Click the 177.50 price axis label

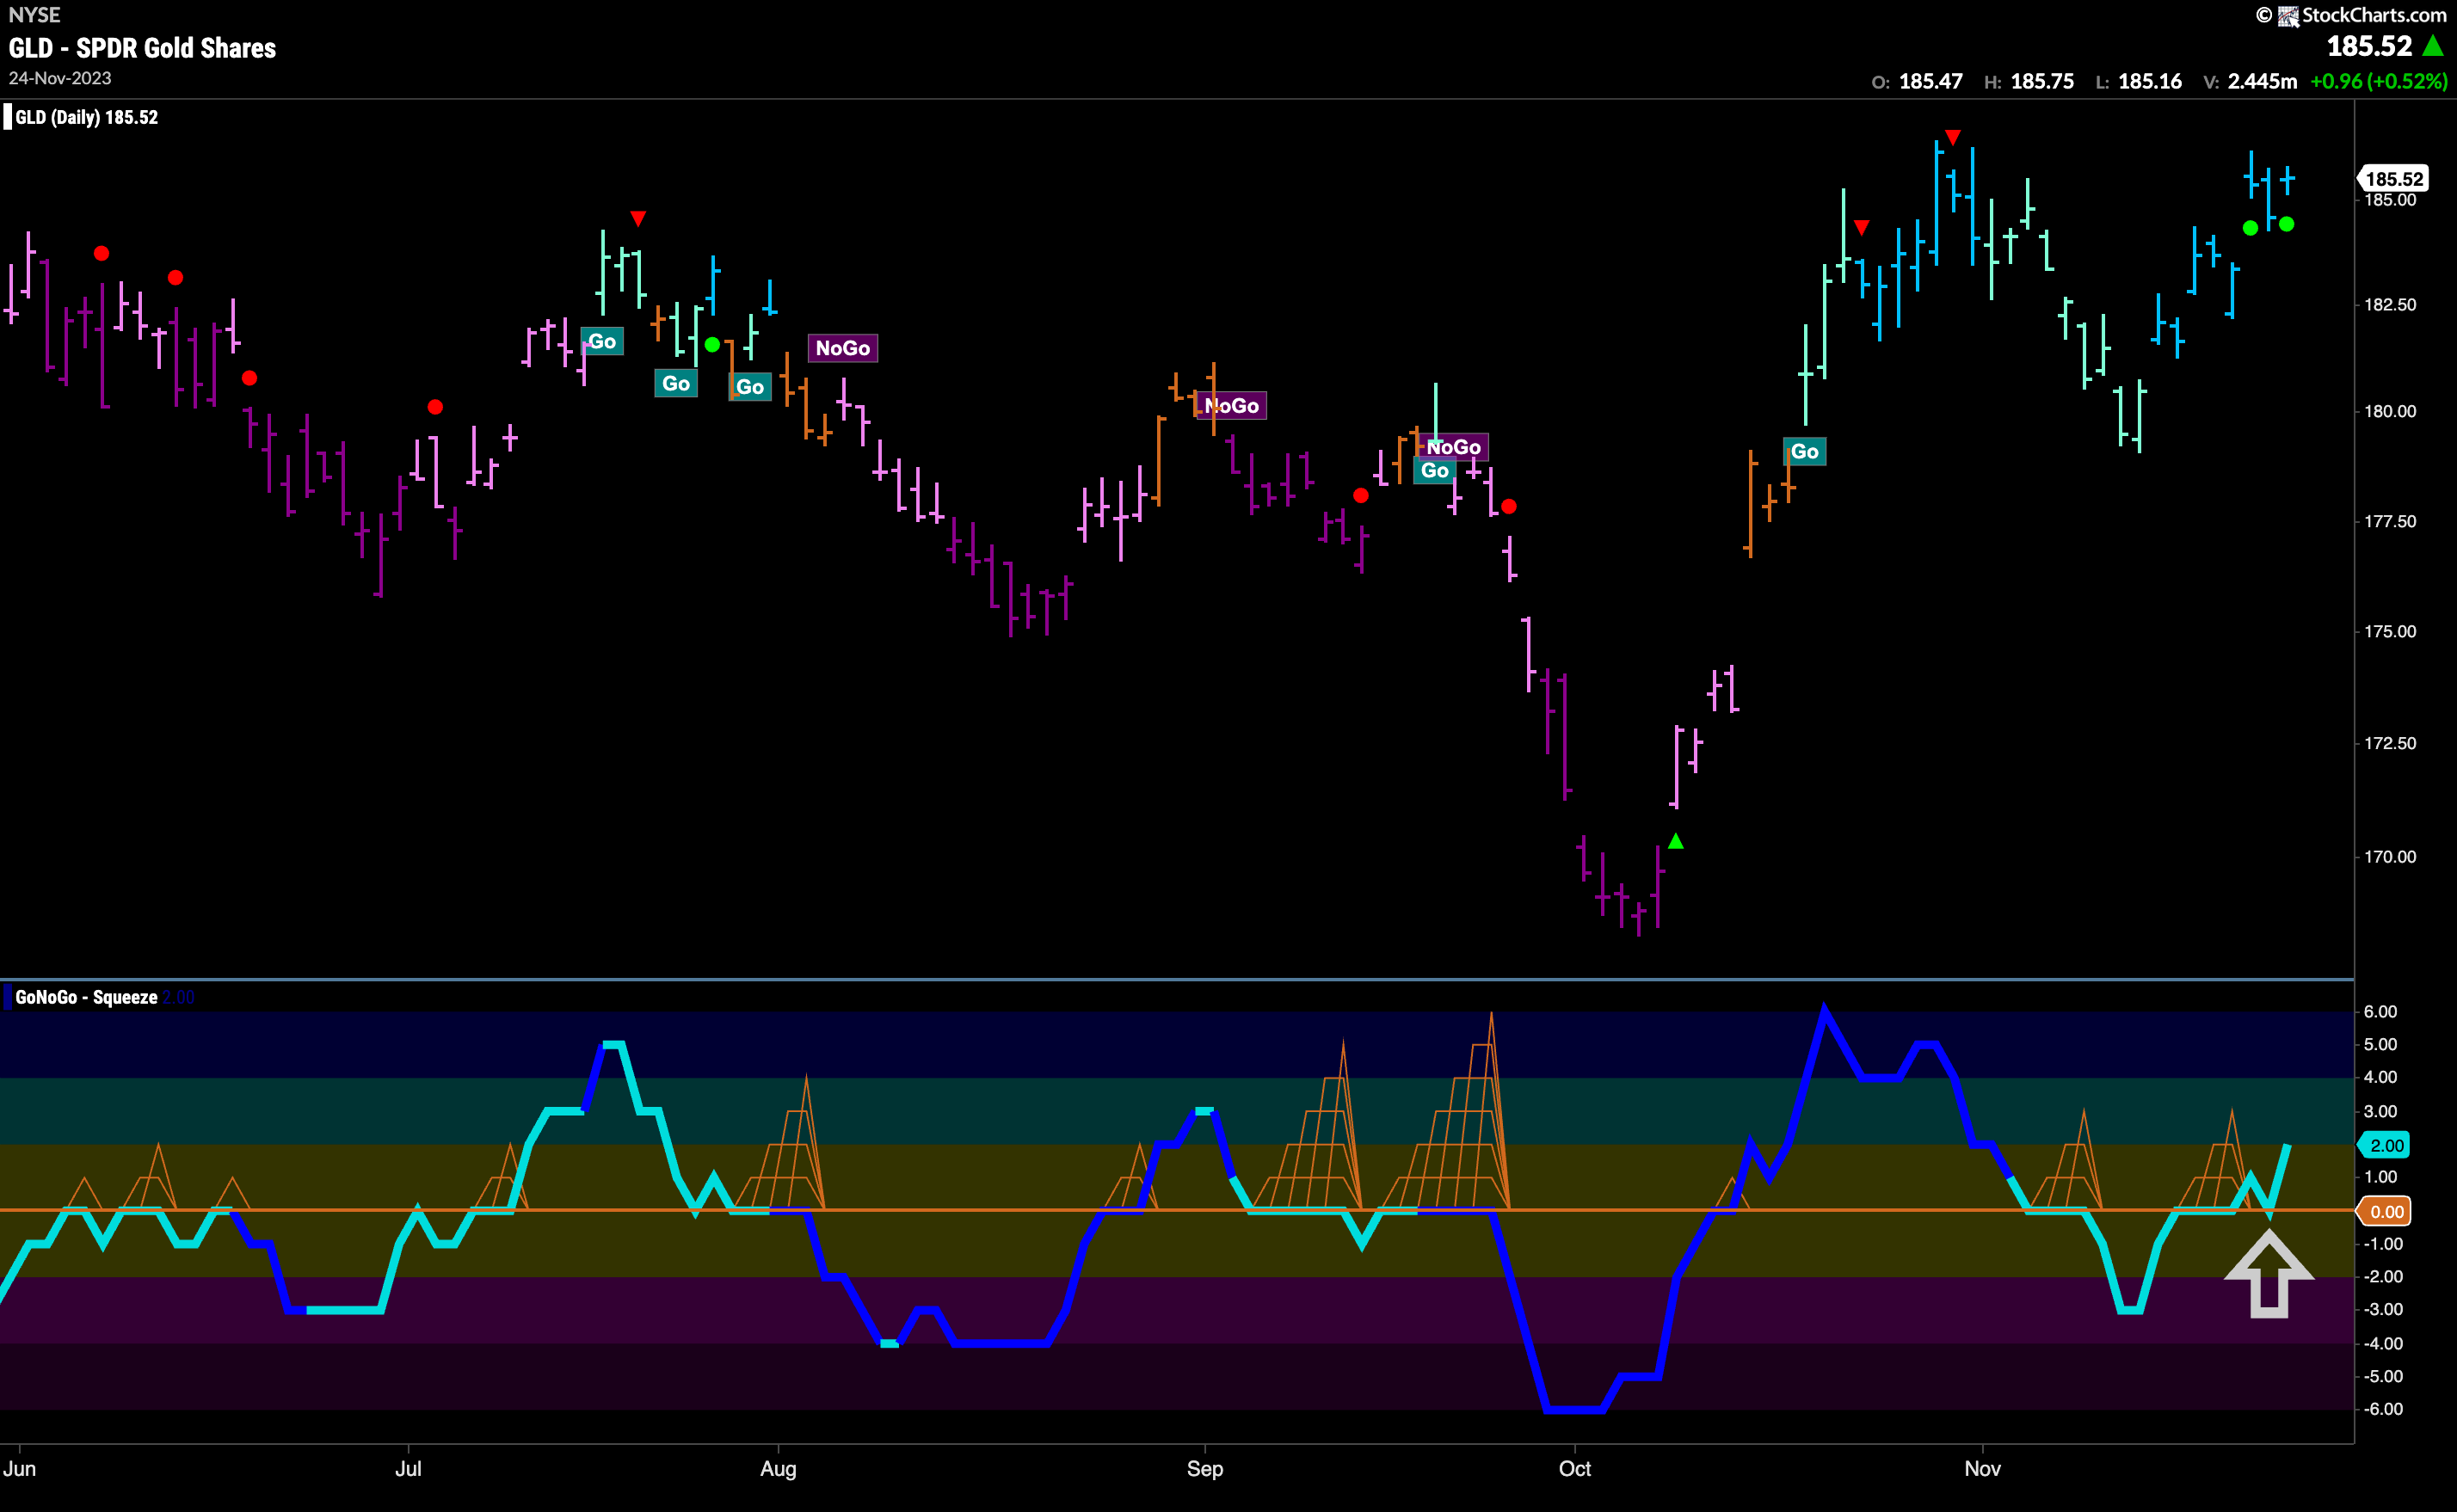pyautogui.click(x=2390, y=521)
